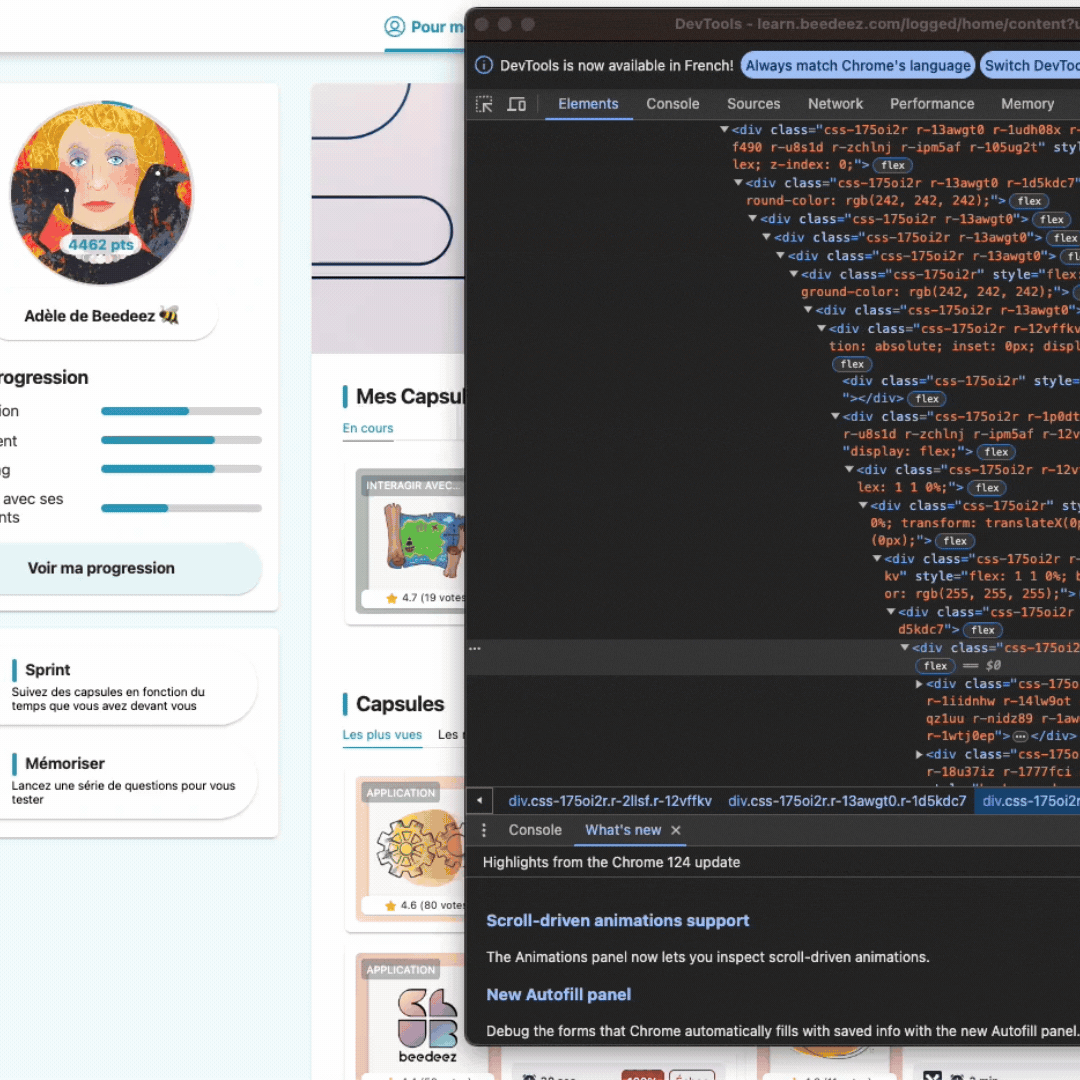
Task: Click the info icon in the language notice
Action: [x=484, y=65]
